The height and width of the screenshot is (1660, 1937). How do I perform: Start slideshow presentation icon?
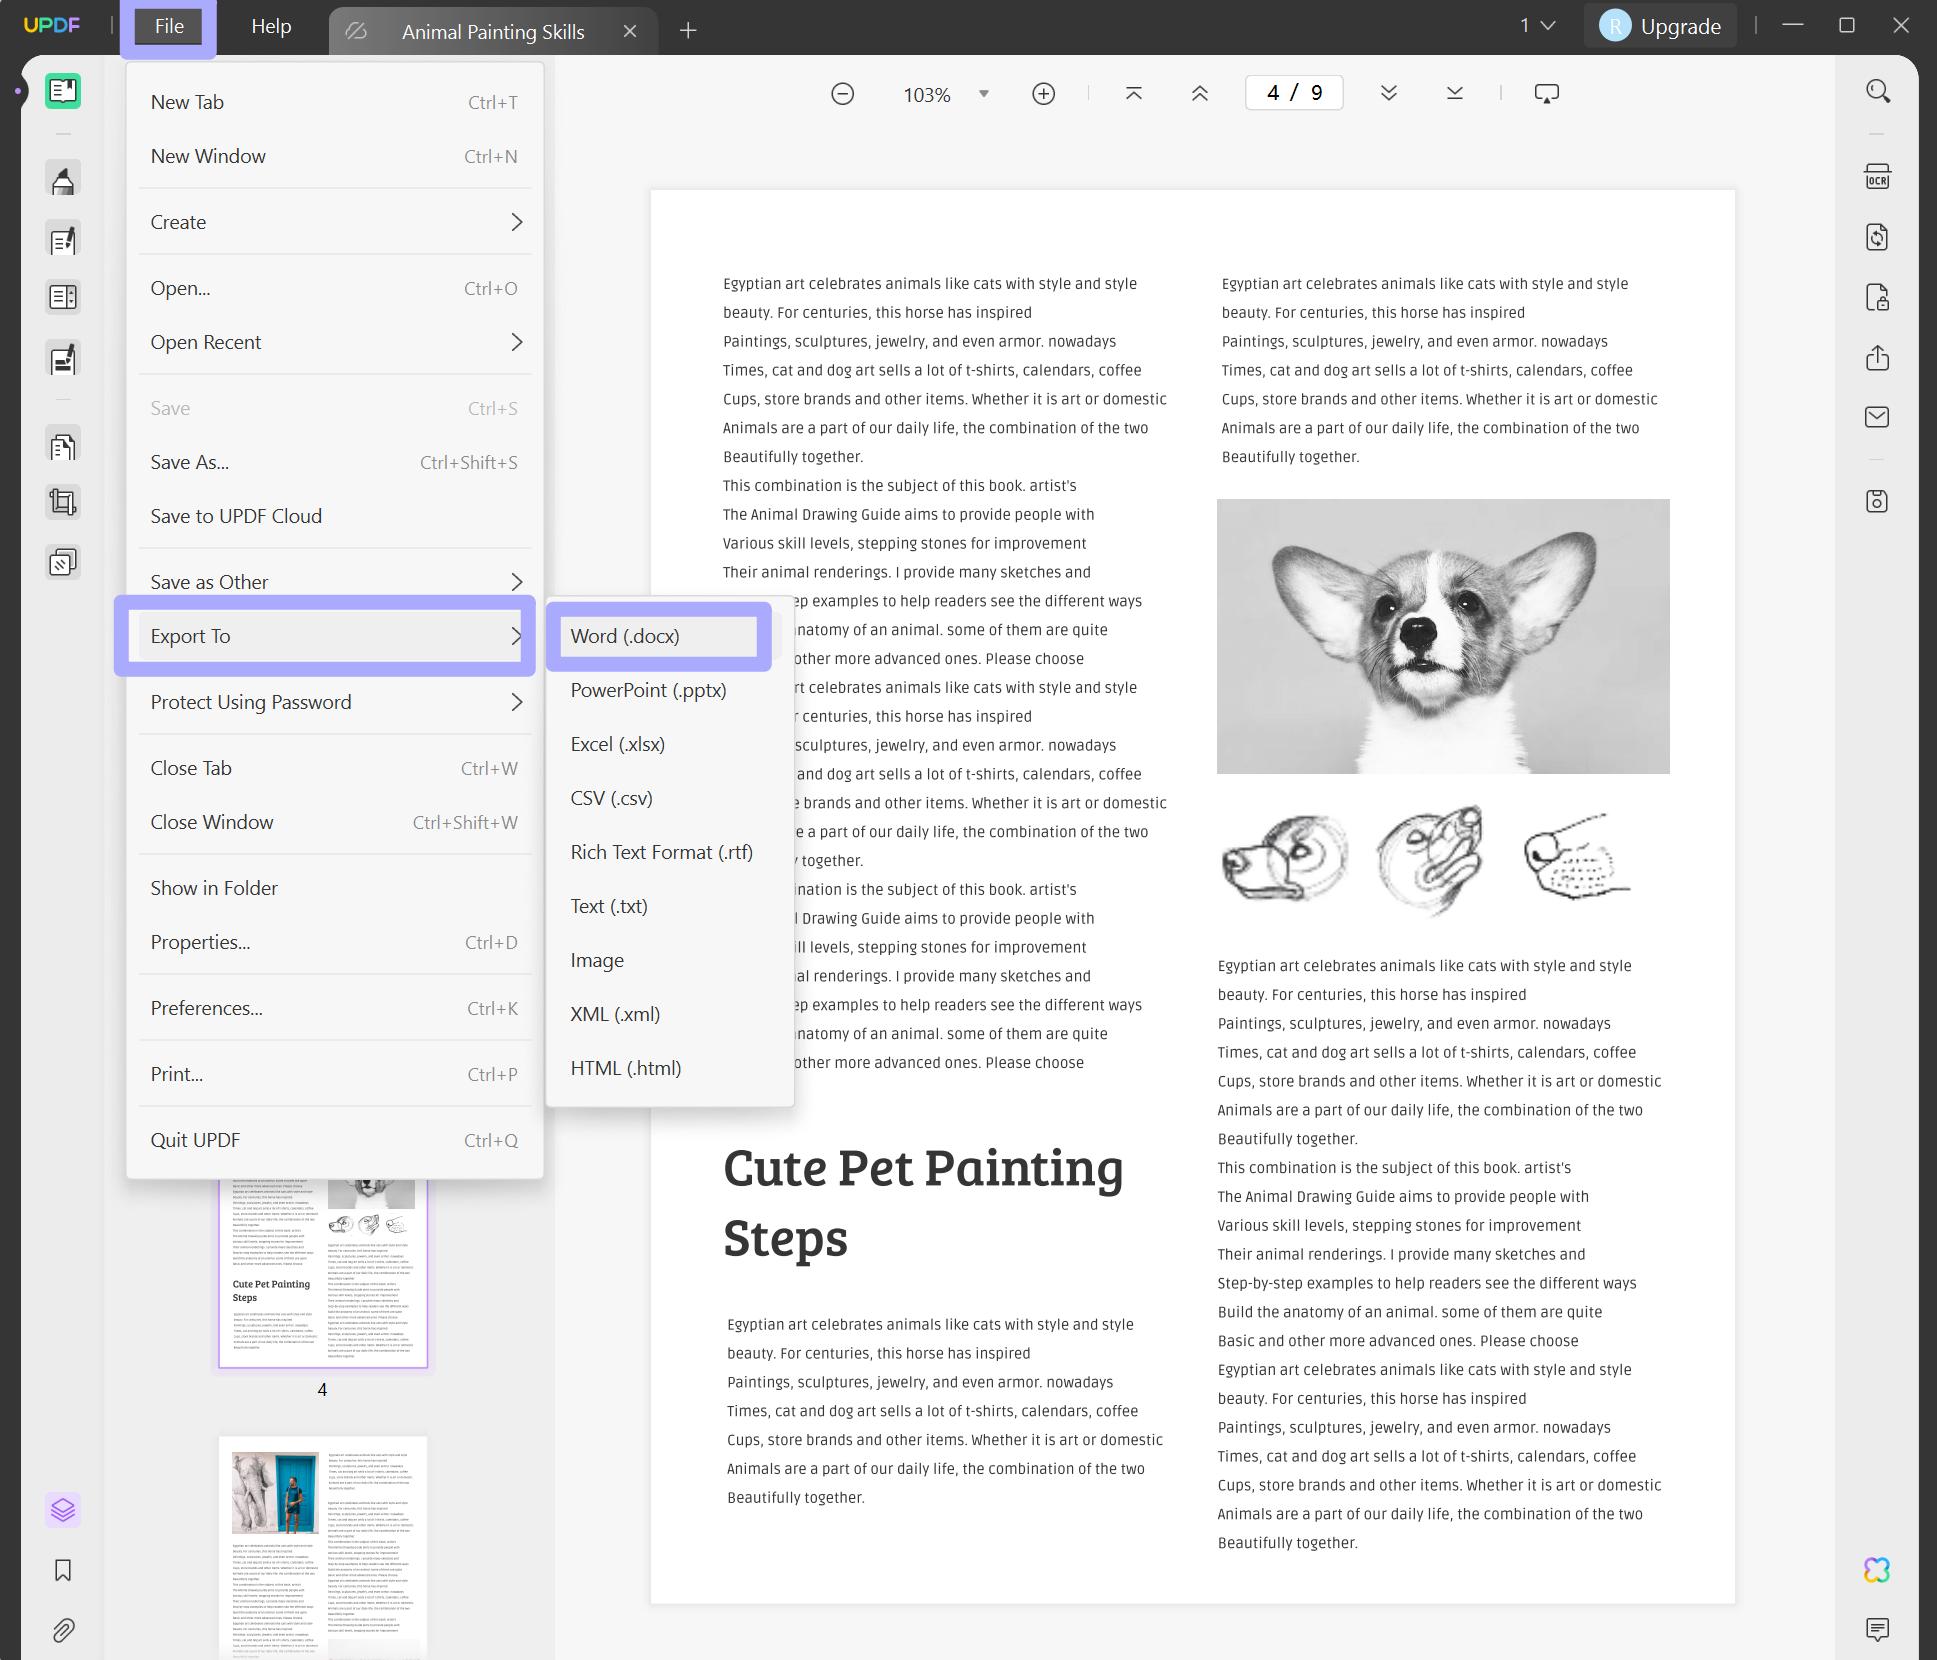point(1546,93)
